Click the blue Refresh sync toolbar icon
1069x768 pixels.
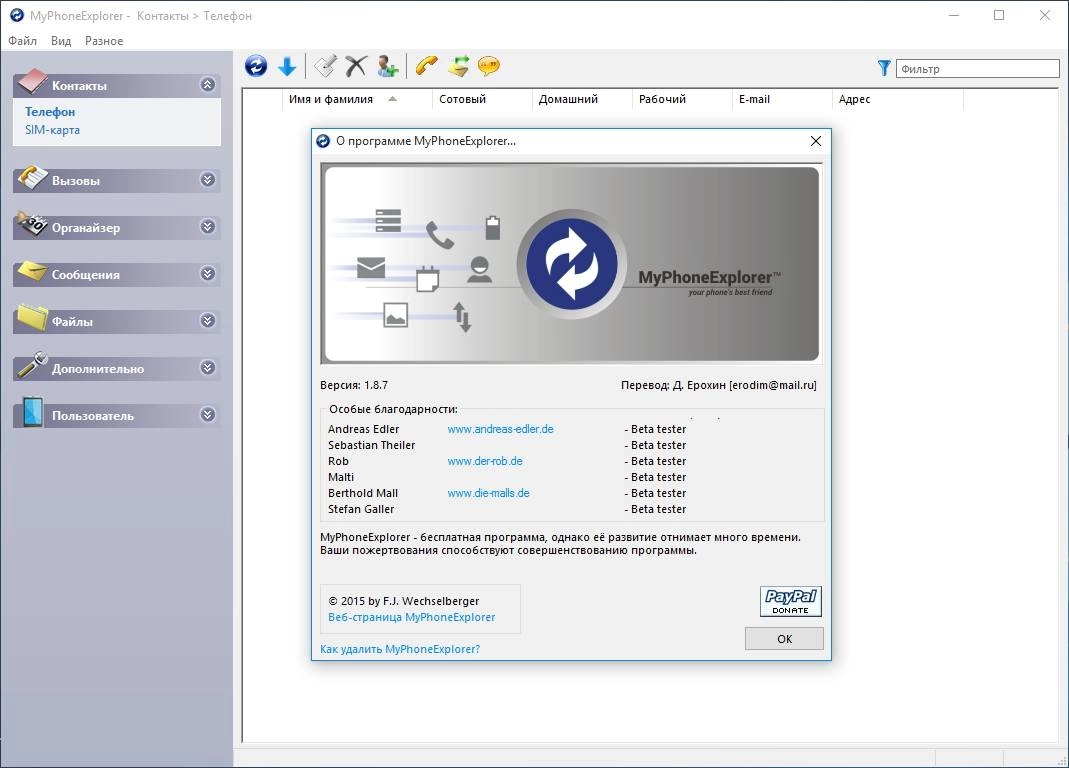[x=256, y=66]
